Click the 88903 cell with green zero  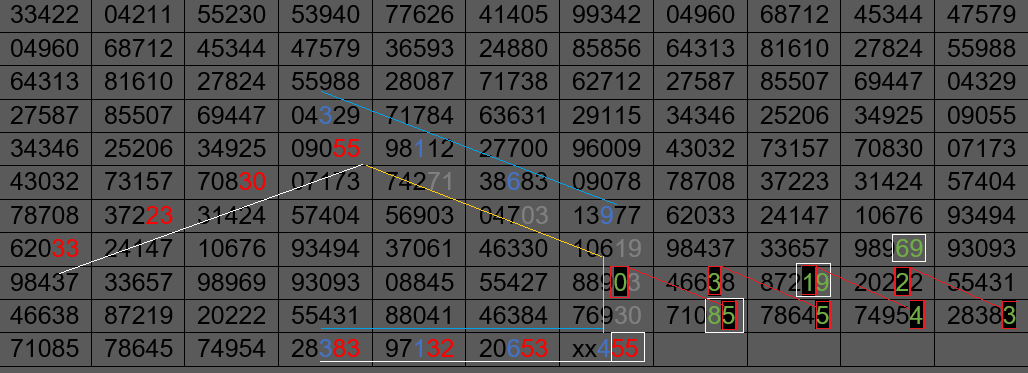606,283
